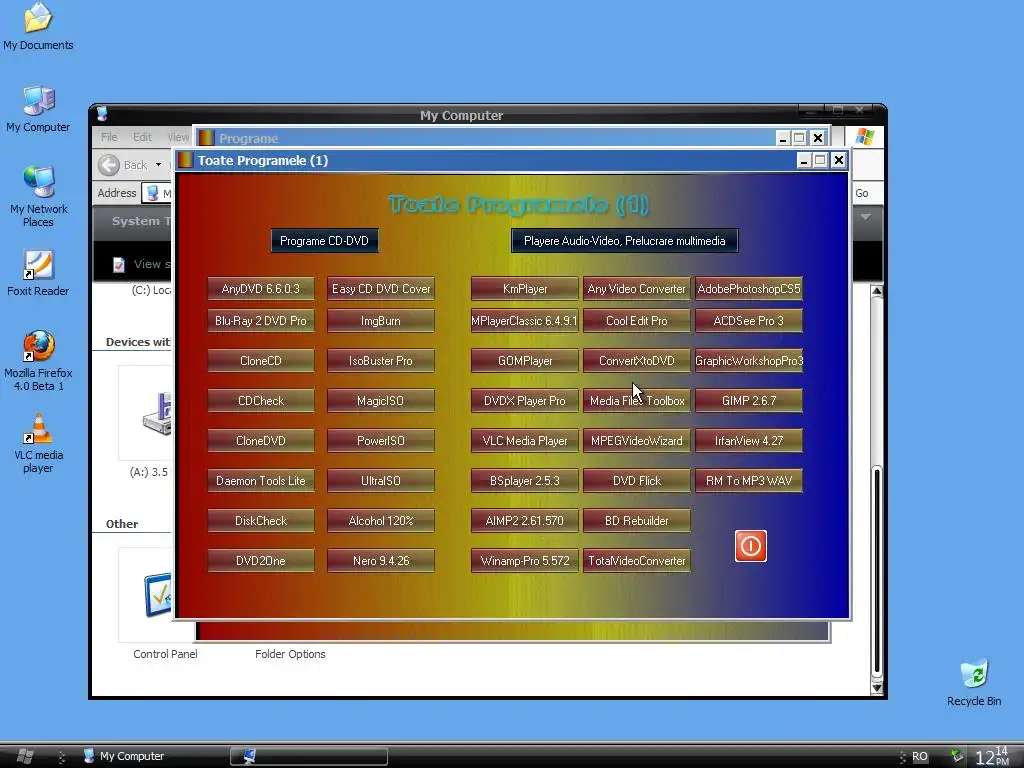Open My Documents desktop icon
Image resolution: width=1024 pixels, height=768 pixels.
pos(38,27)
